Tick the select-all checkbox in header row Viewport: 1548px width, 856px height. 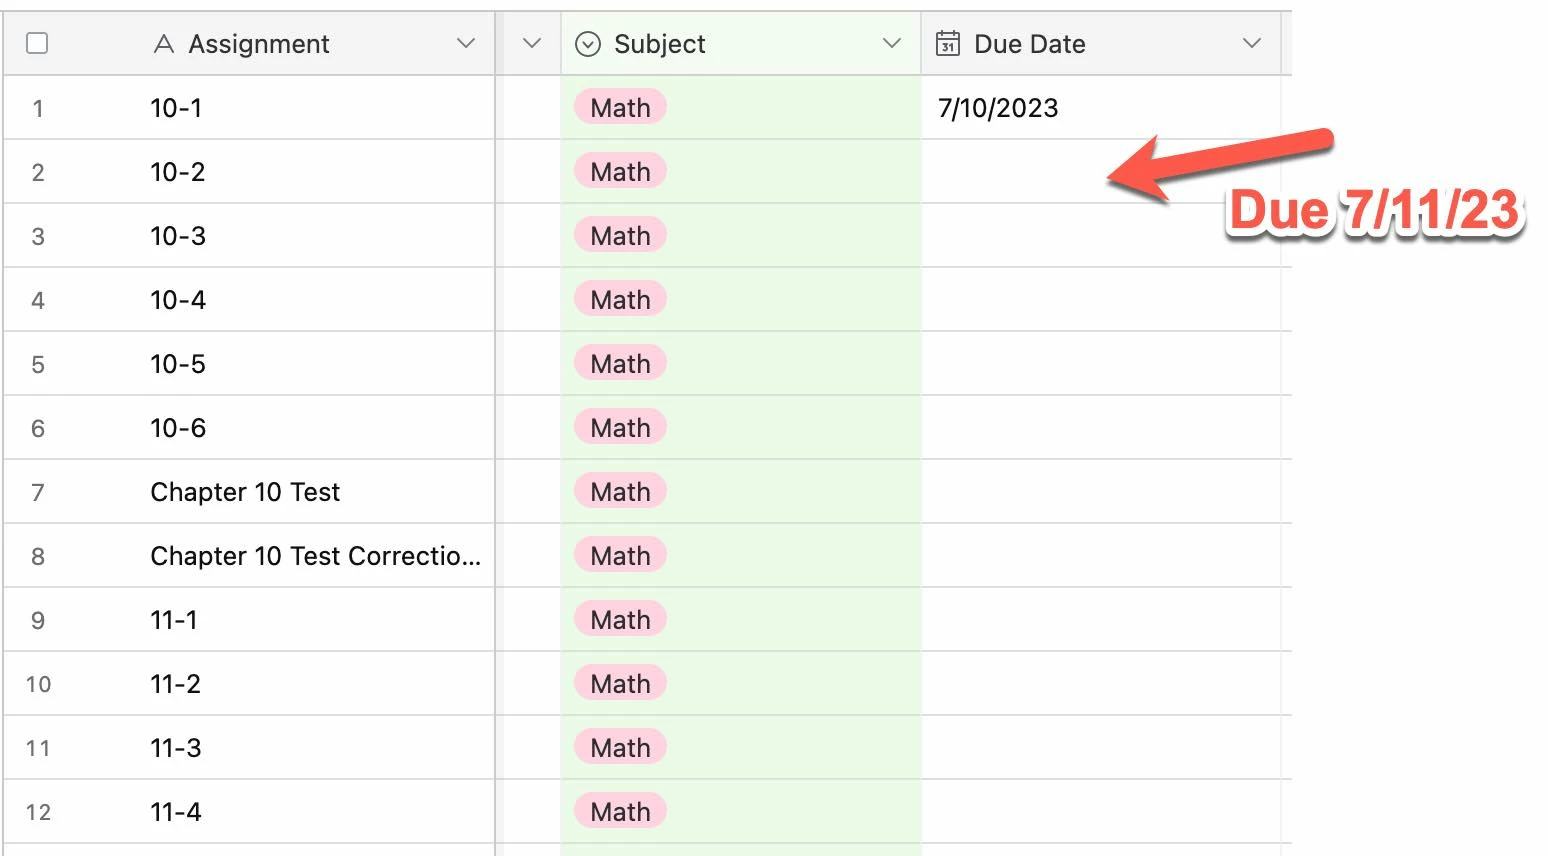click(37, 43)
